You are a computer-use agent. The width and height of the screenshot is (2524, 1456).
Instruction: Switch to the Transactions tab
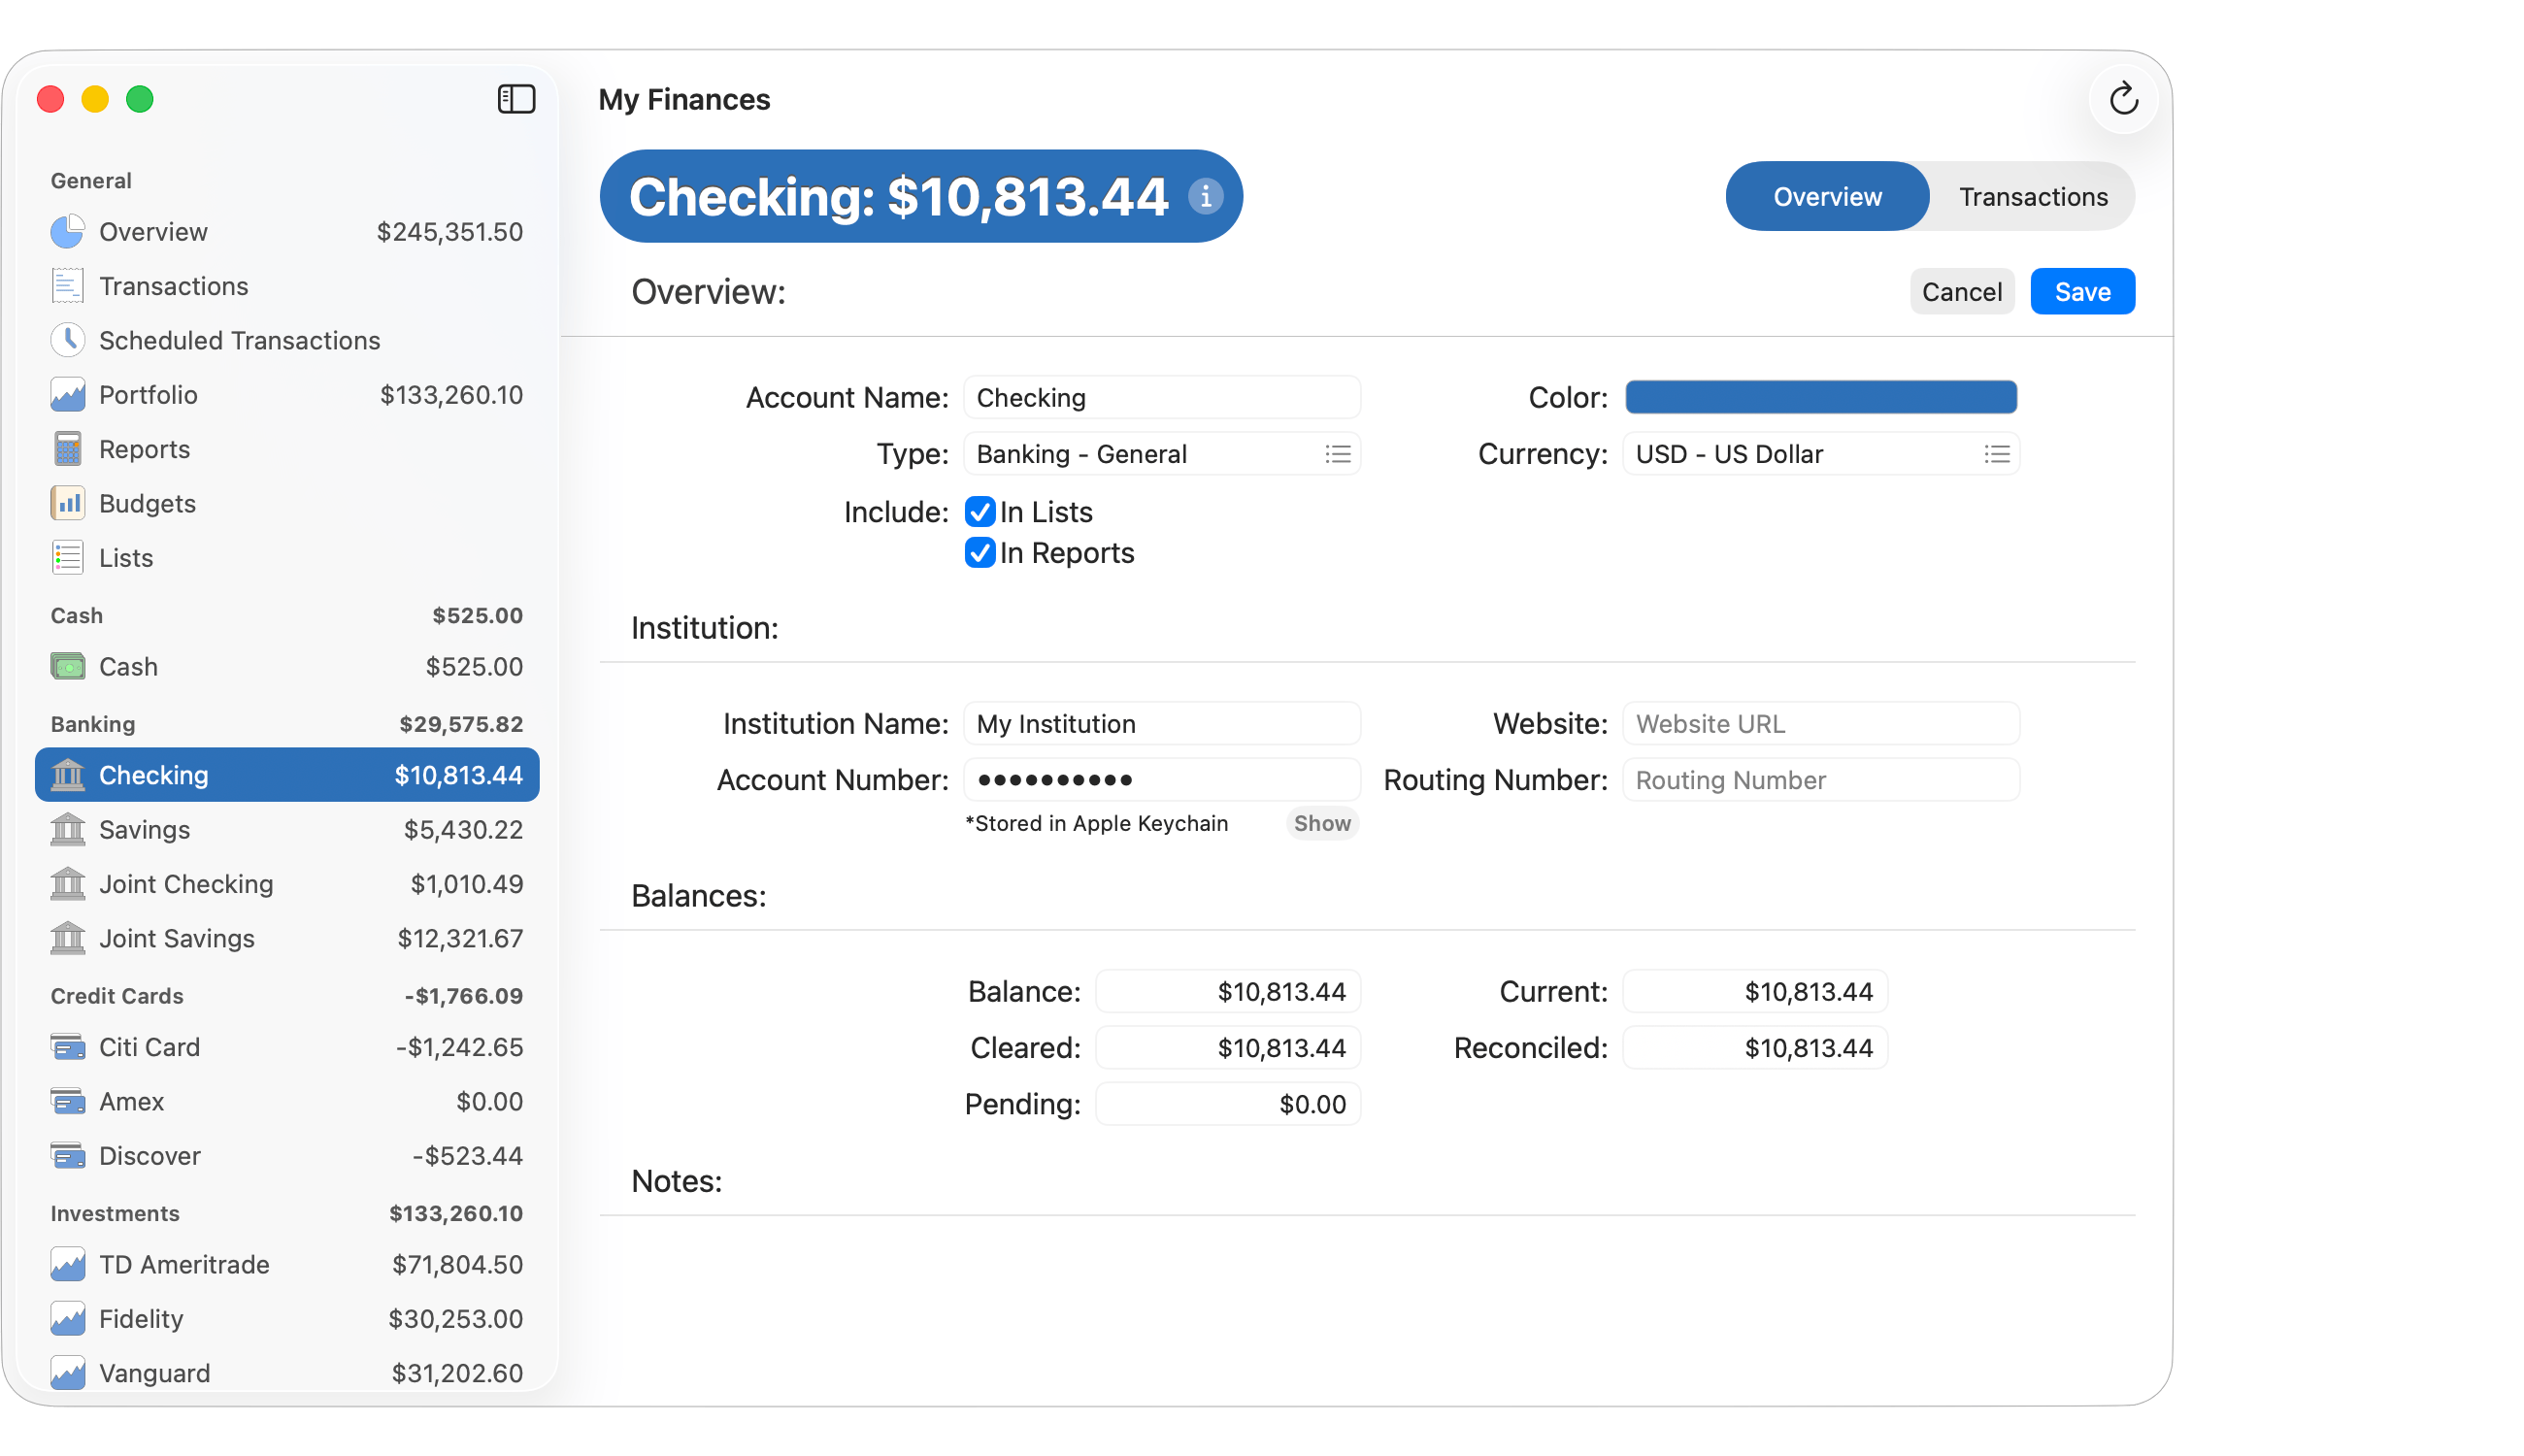2033,196
